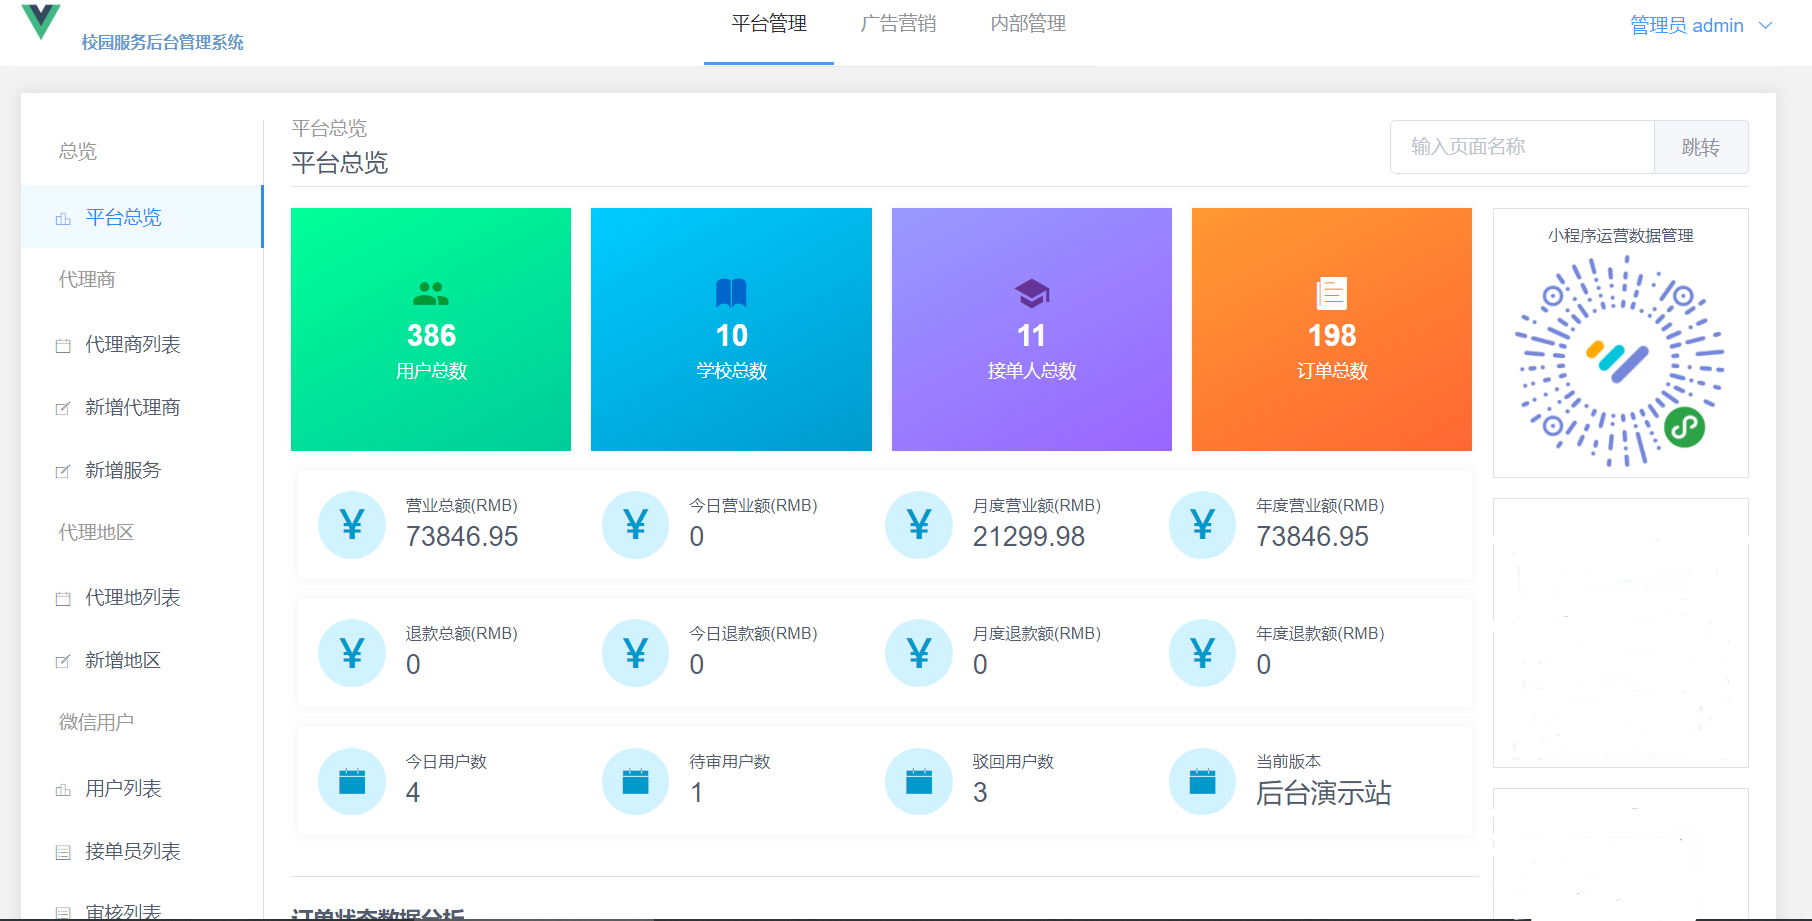This screenshot has height=921, width=1812.
Task: Open 代理商列表 in the sidebar
Action: pos(142,345)
